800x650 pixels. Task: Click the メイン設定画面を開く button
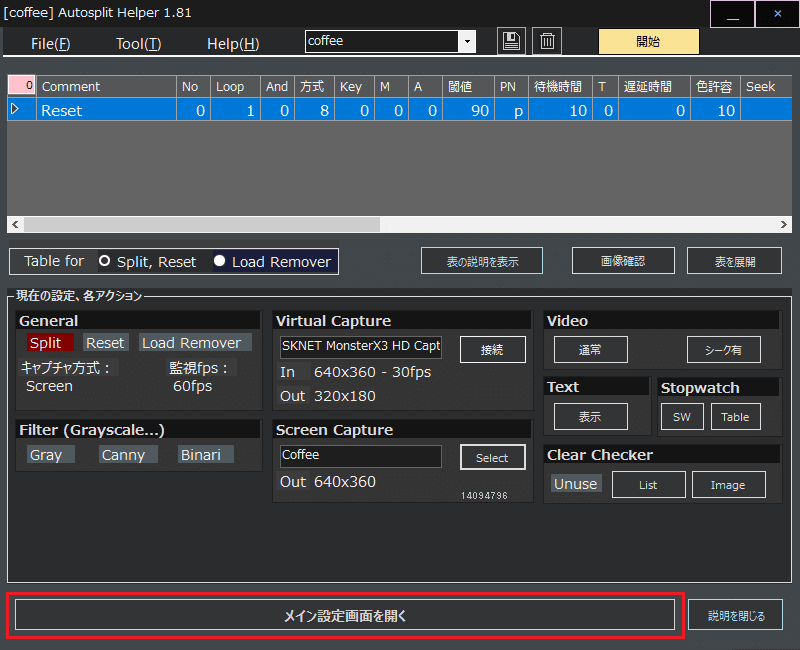coord(345,615)
